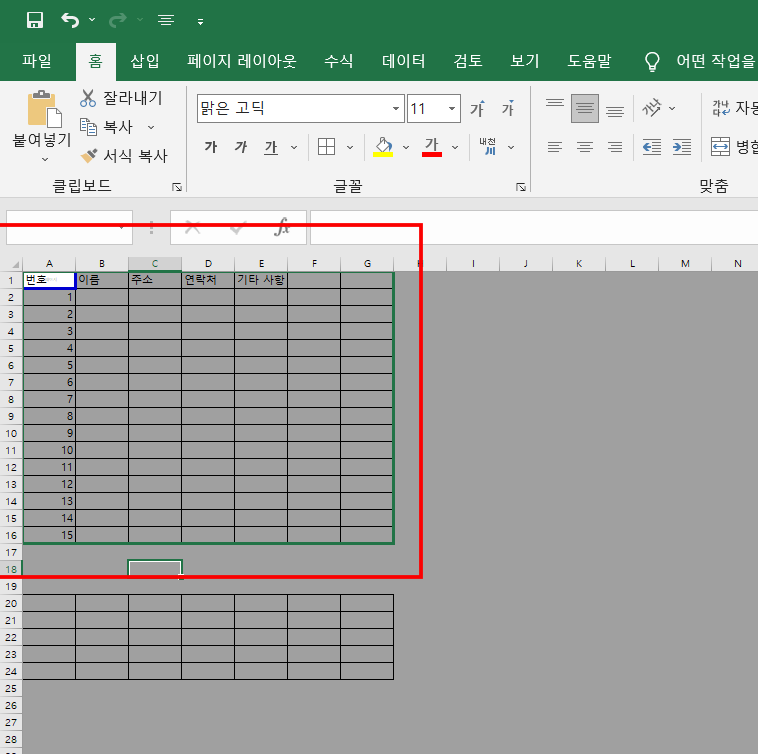
Task: Toggle italic 가 formatting
Action: click(241, 147)
